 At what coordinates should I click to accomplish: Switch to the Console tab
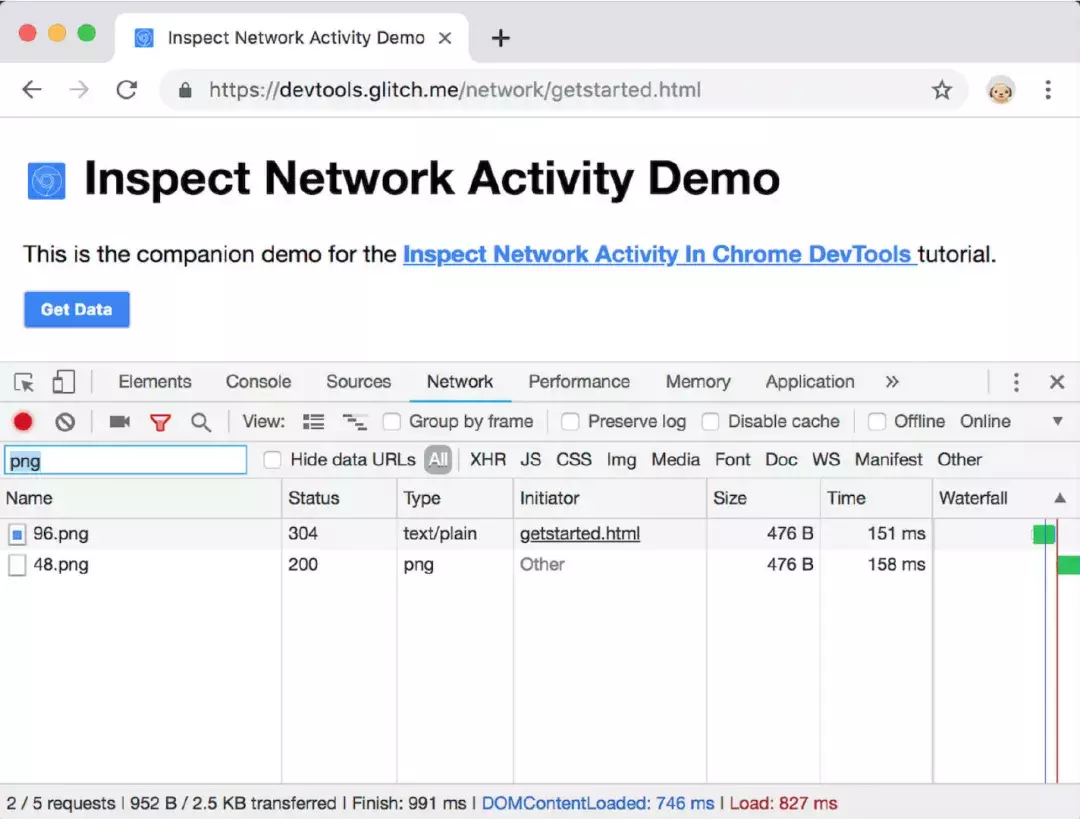258,382
